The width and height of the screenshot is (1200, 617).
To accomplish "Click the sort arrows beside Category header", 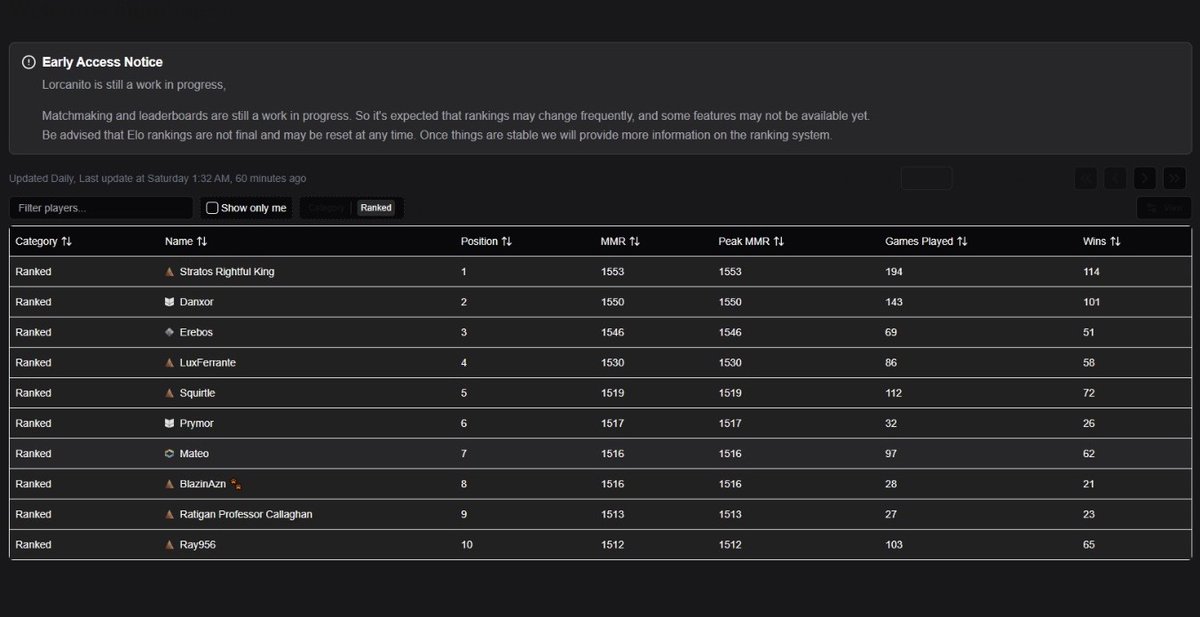I will [66, 242].
